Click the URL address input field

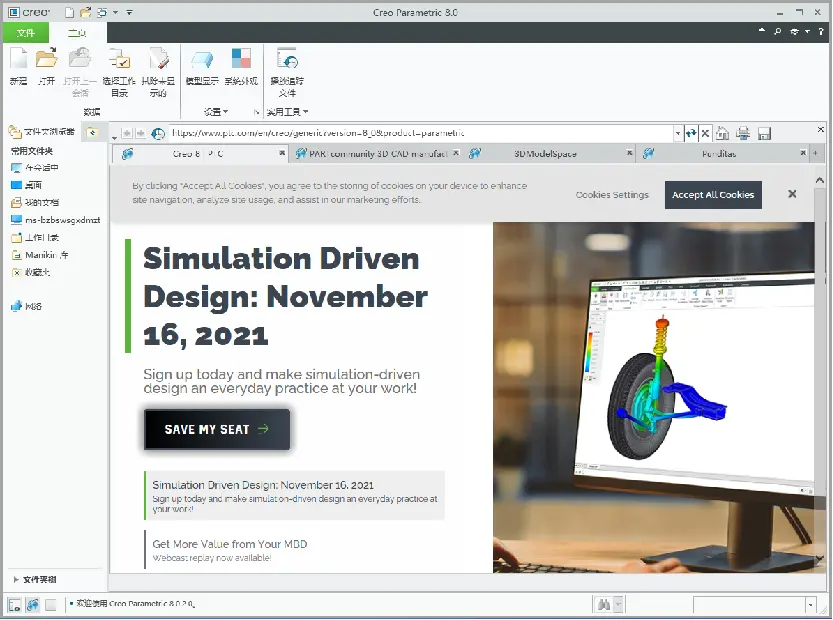pos(421,133)
